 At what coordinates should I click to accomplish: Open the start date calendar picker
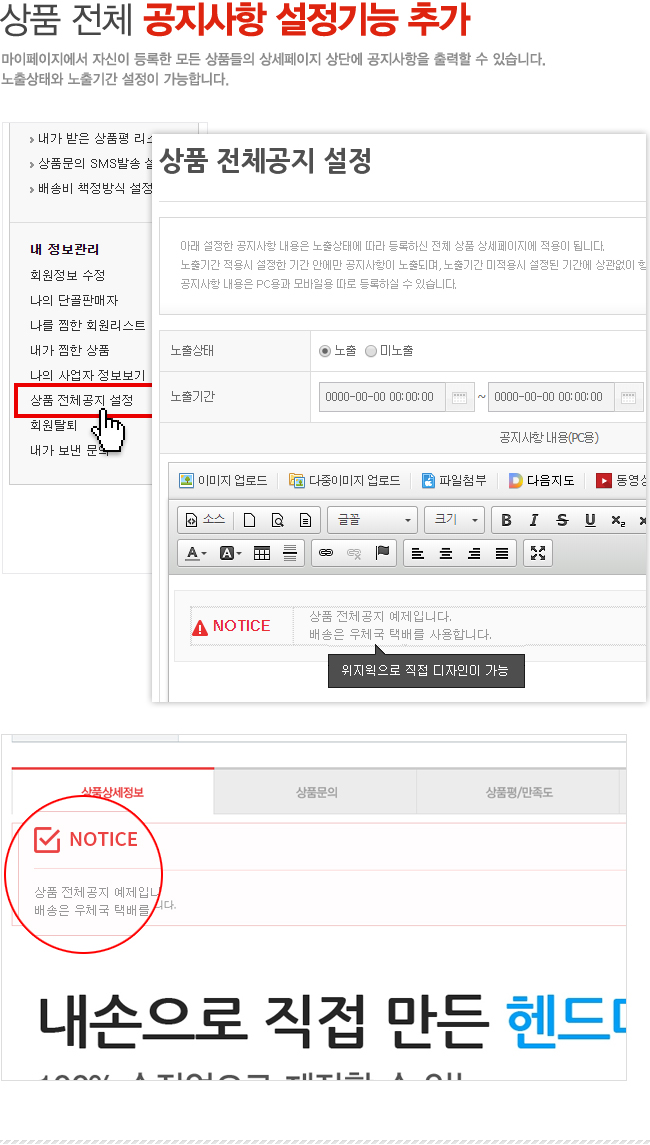point(459,397)
